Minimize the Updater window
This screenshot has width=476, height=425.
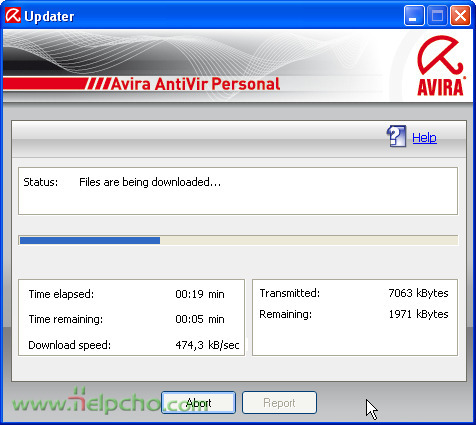[x=414, y=15]
